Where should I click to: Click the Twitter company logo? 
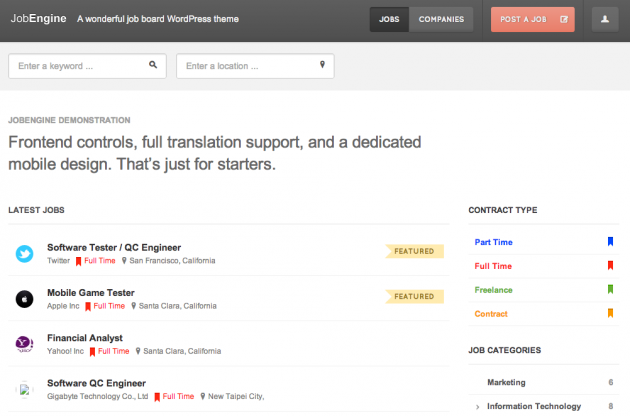[25, 254]
